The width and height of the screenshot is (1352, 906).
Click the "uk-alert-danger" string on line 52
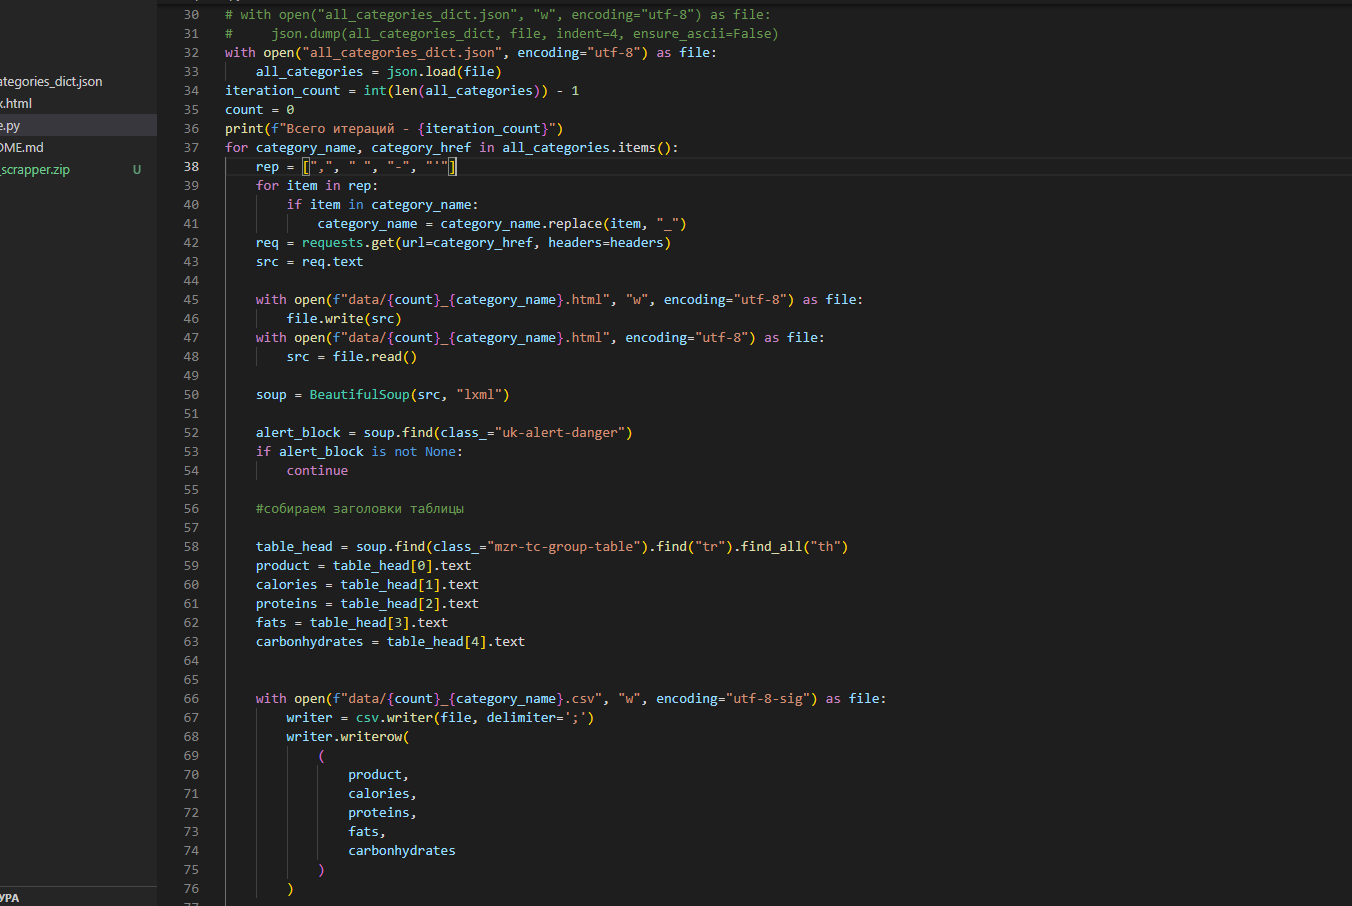(x=560, y=432)
